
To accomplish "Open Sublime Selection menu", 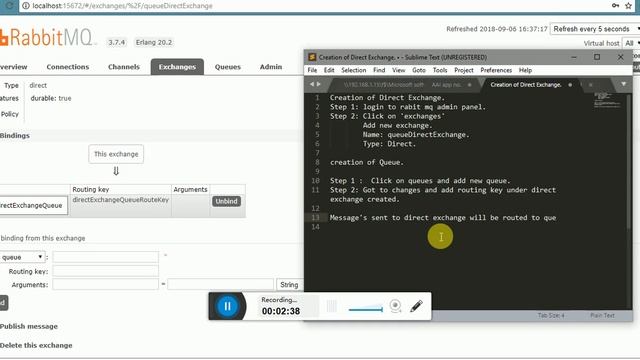I will point(353,70).
